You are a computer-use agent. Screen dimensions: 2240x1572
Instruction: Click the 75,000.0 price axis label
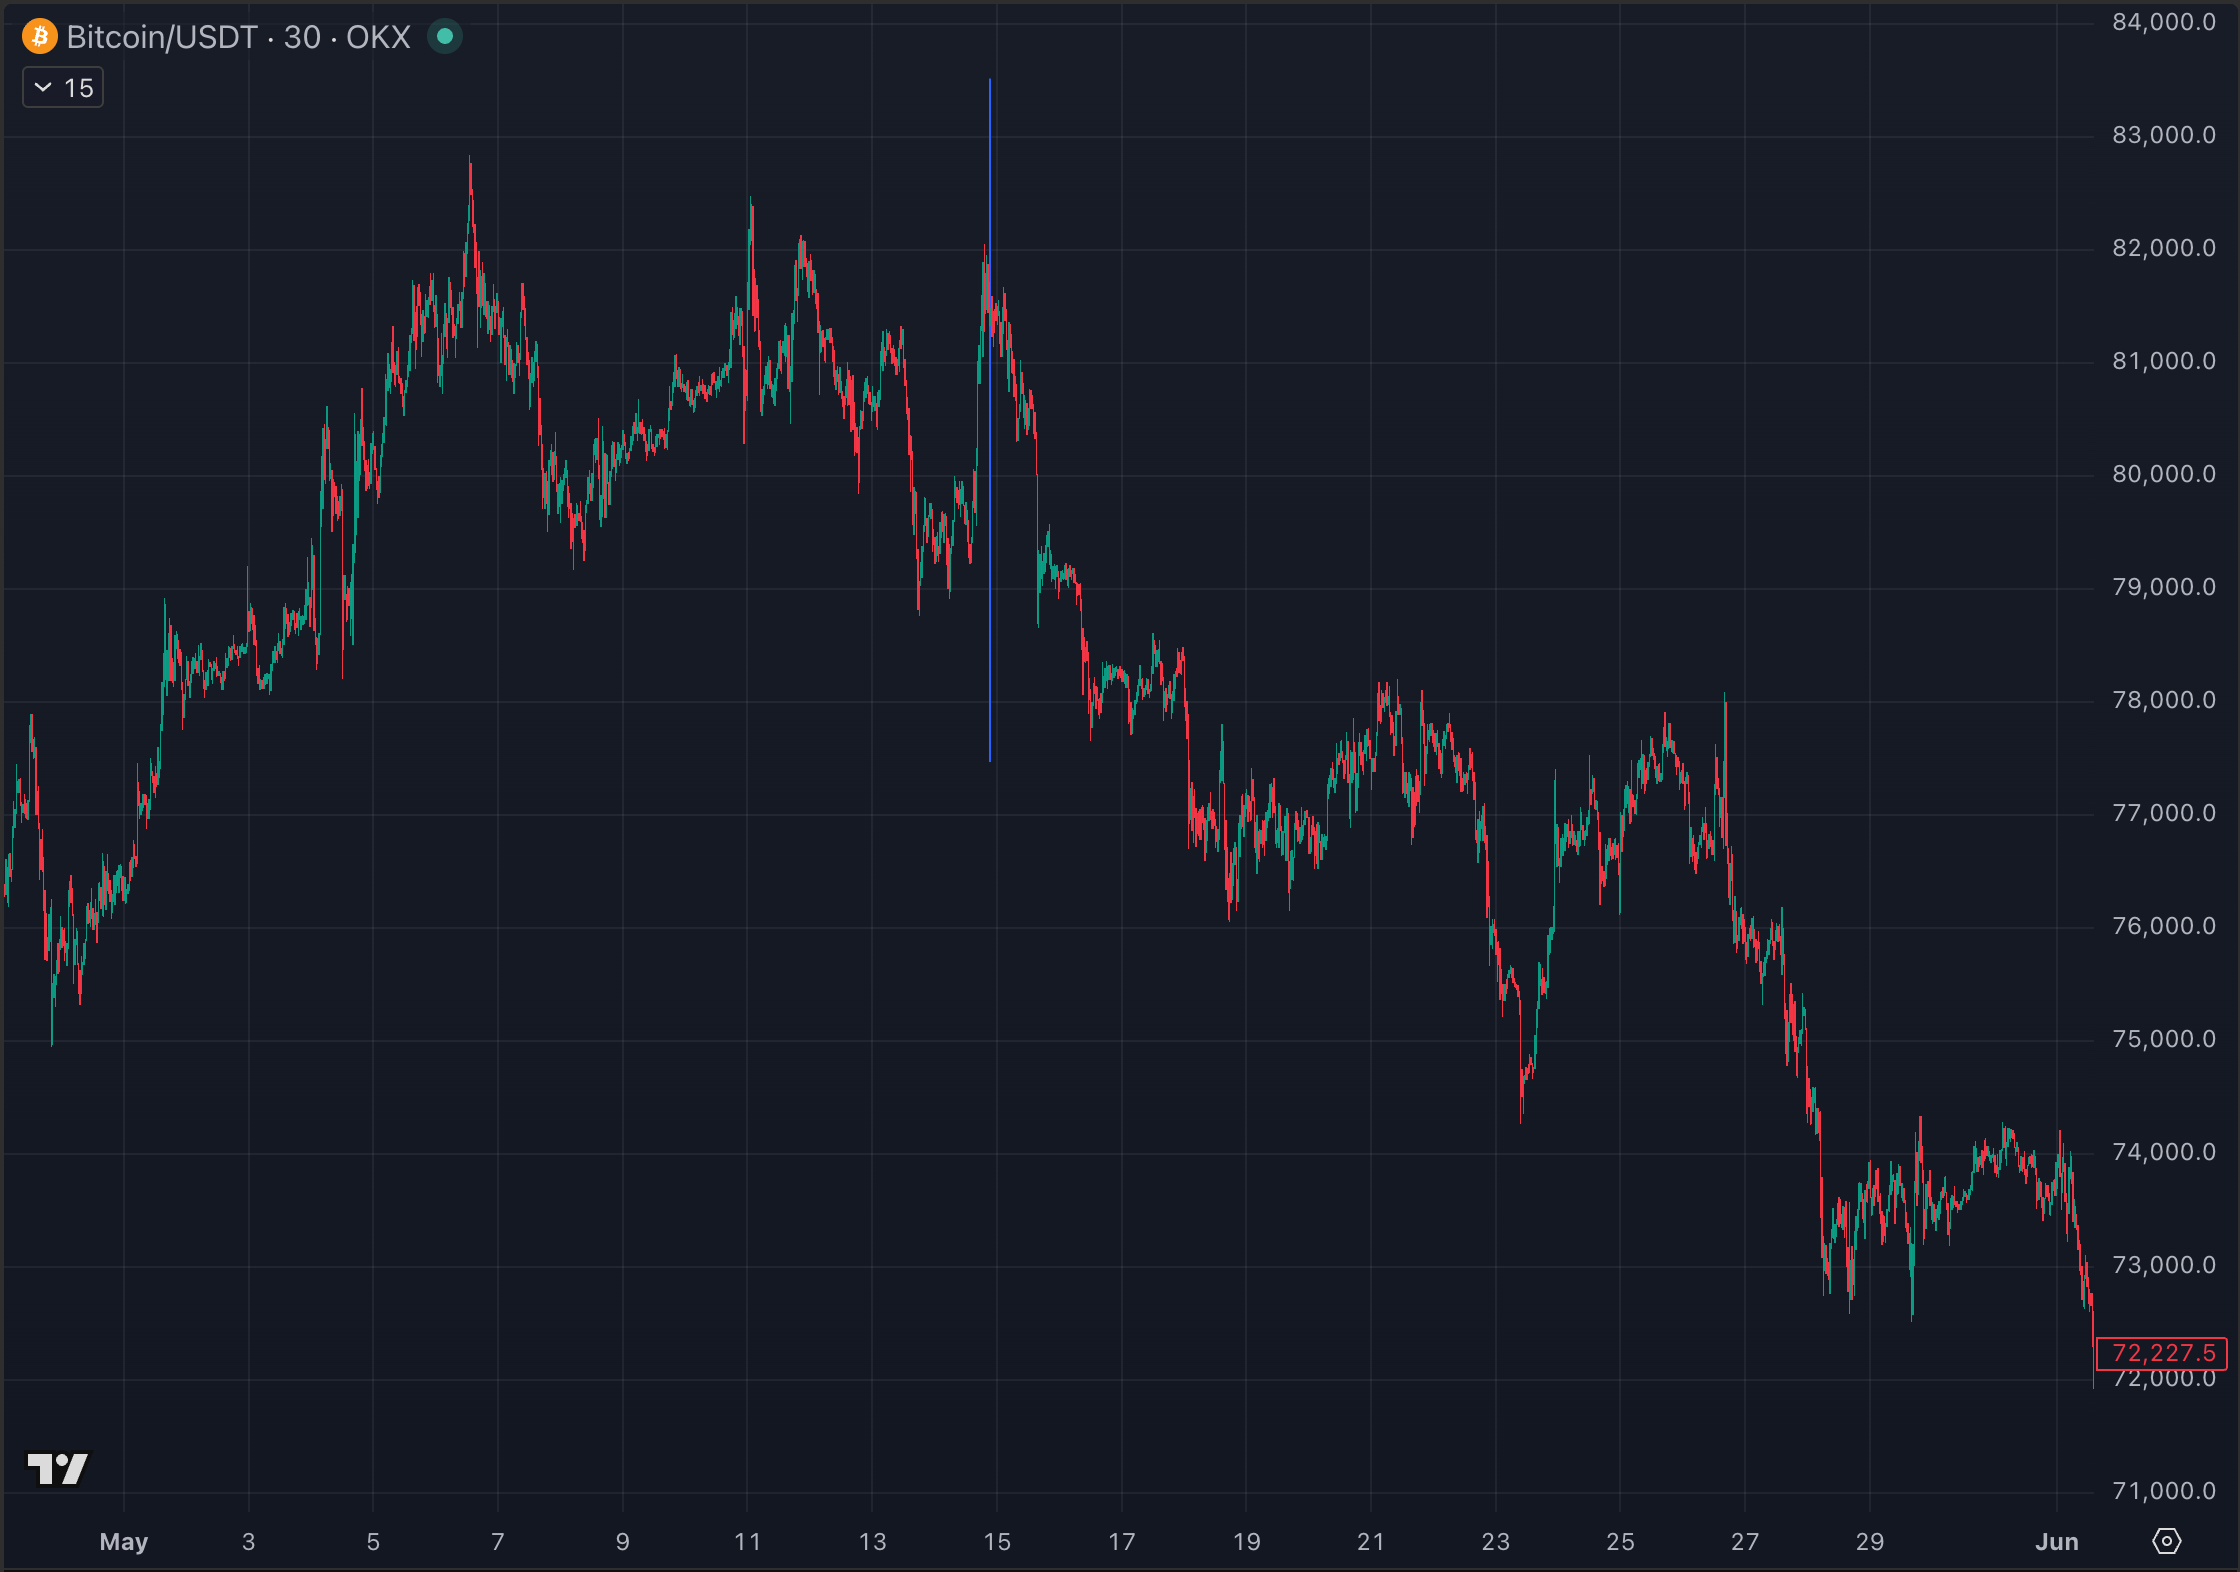(x=2164, y=1039)
